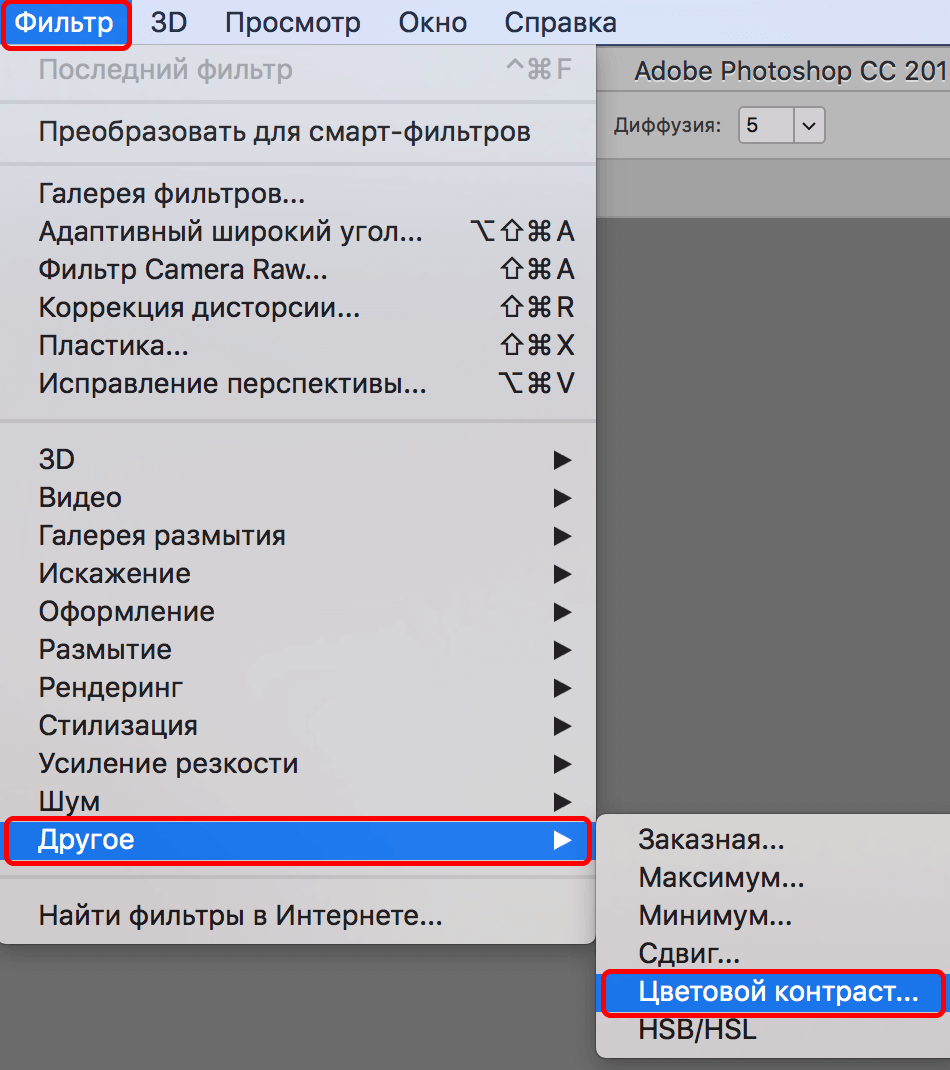Select Цветовой контраст filter
The width and height of the screenshot is (950, 1070).
click(777, 993)
